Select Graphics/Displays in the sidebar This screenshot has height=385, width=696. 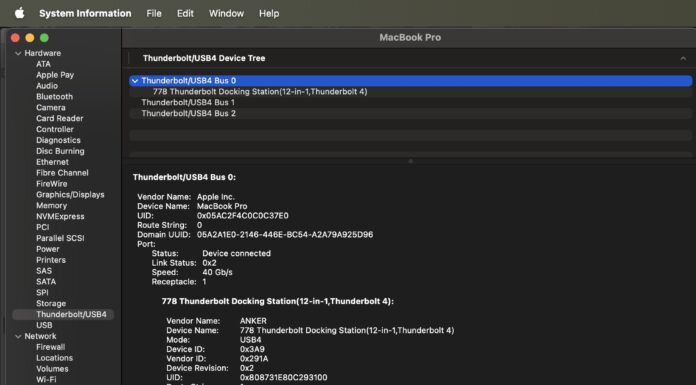70,194
